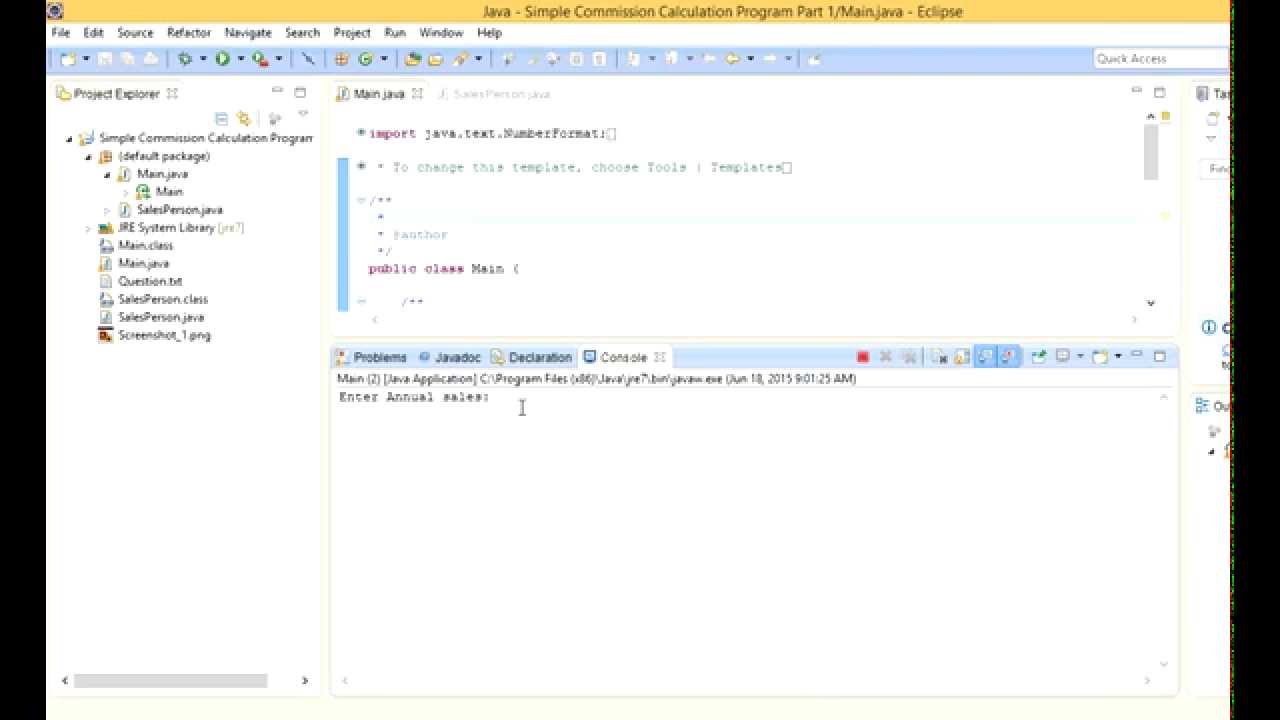This screenshot has height=720, width=1280.
Task: Click Link with Editor icon in Project Explorer
Action: click(x=243, y=118)
